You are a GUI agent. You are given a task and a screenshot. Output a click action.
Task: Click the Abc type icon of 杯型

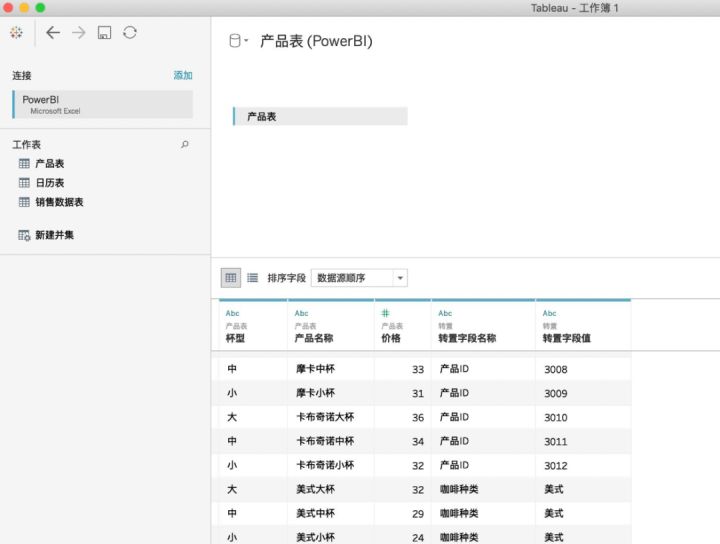[232, 314]
